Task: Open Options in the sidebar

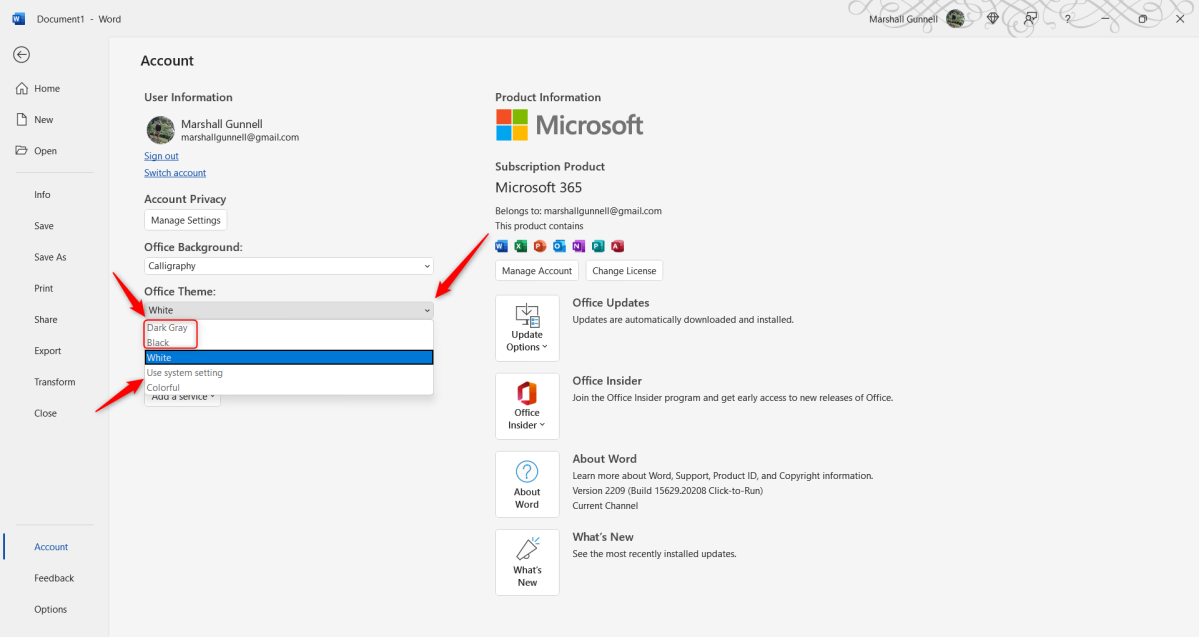Action: tap(50, 609)
